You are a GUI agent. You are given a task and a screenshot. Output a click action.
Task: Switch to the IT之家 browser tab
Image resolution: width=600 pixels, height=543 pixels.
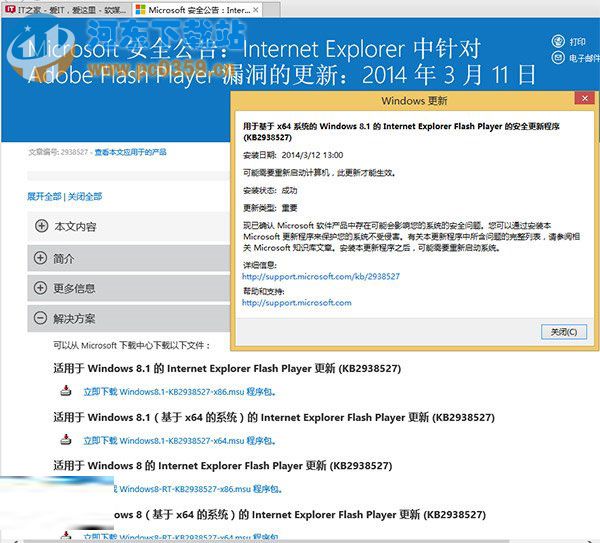coord(66,10)
